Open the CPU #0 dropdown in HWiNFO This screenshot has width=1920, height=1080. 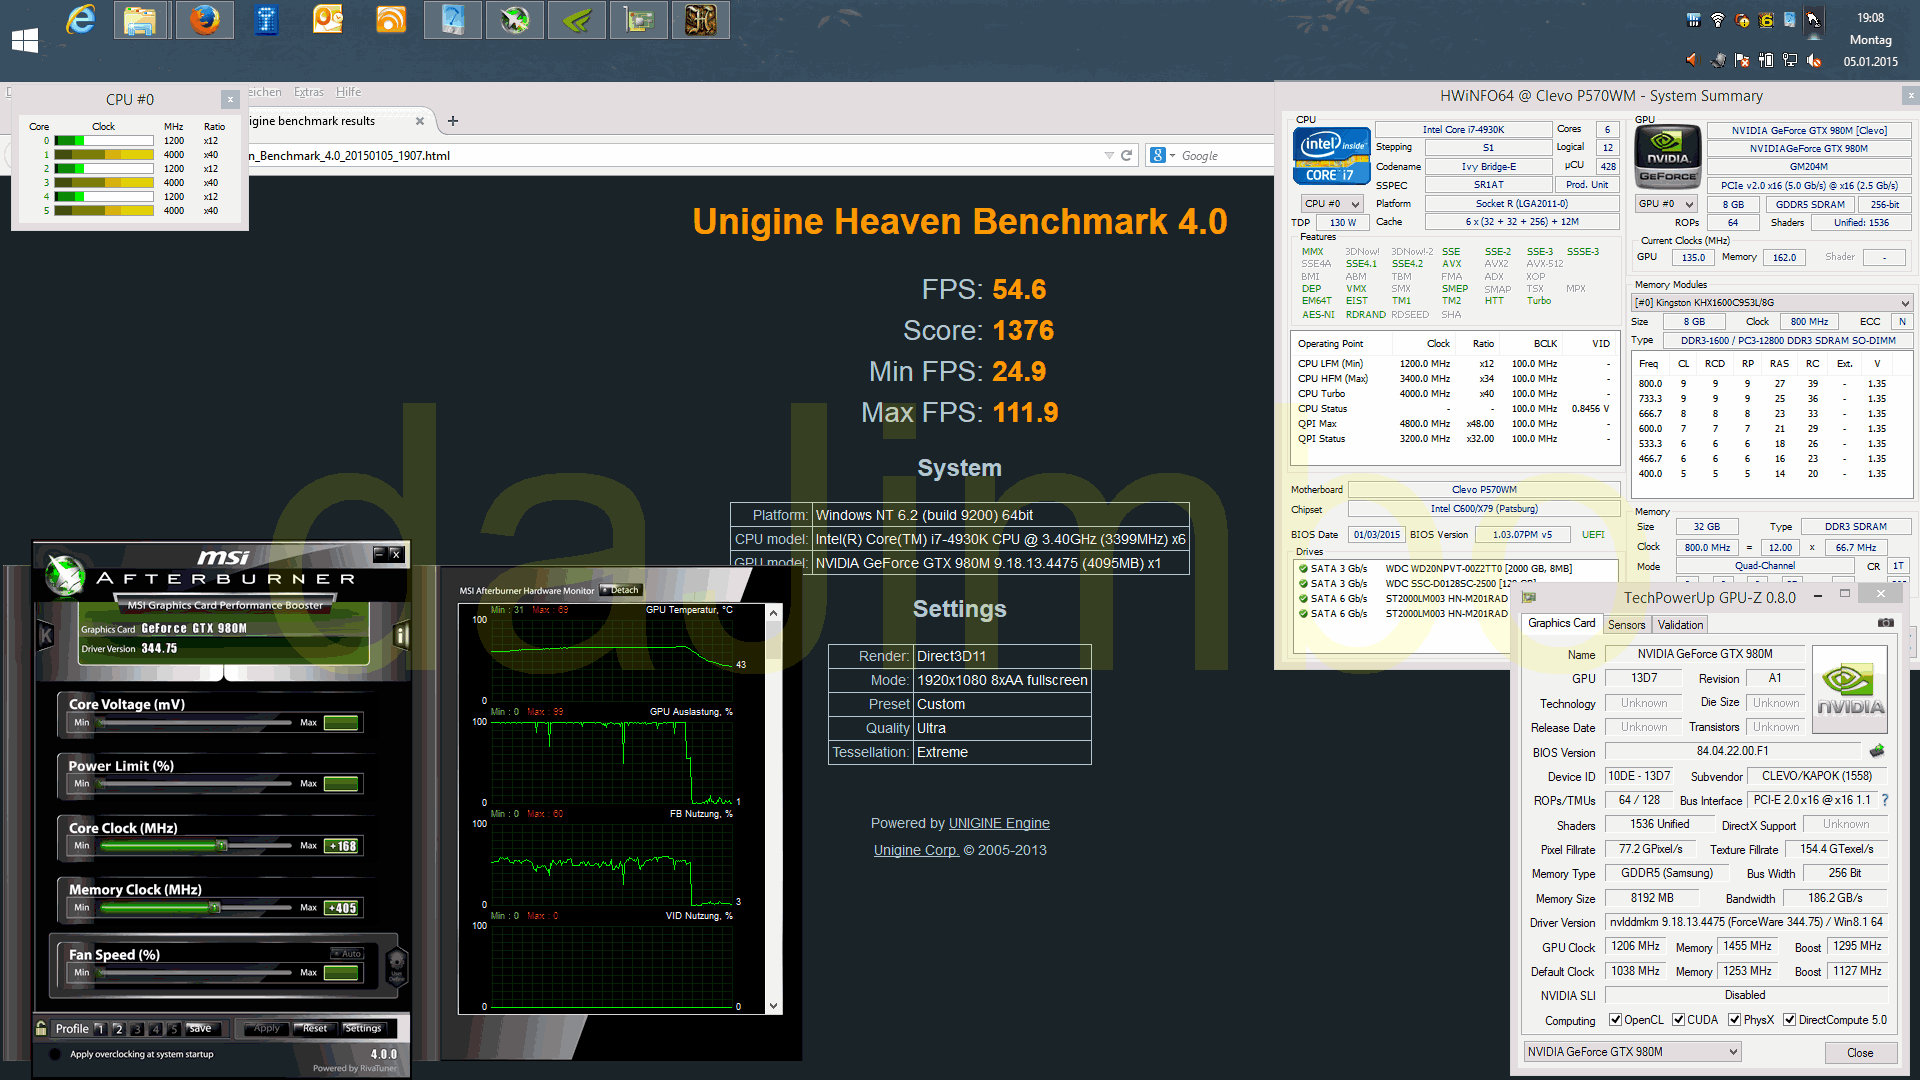point(1333,203)
